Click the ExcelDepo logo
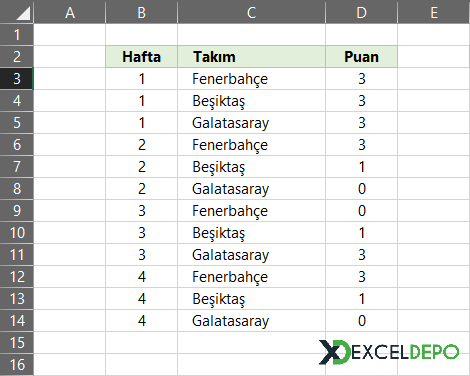470x376 pixels. (x=389, y=352)
